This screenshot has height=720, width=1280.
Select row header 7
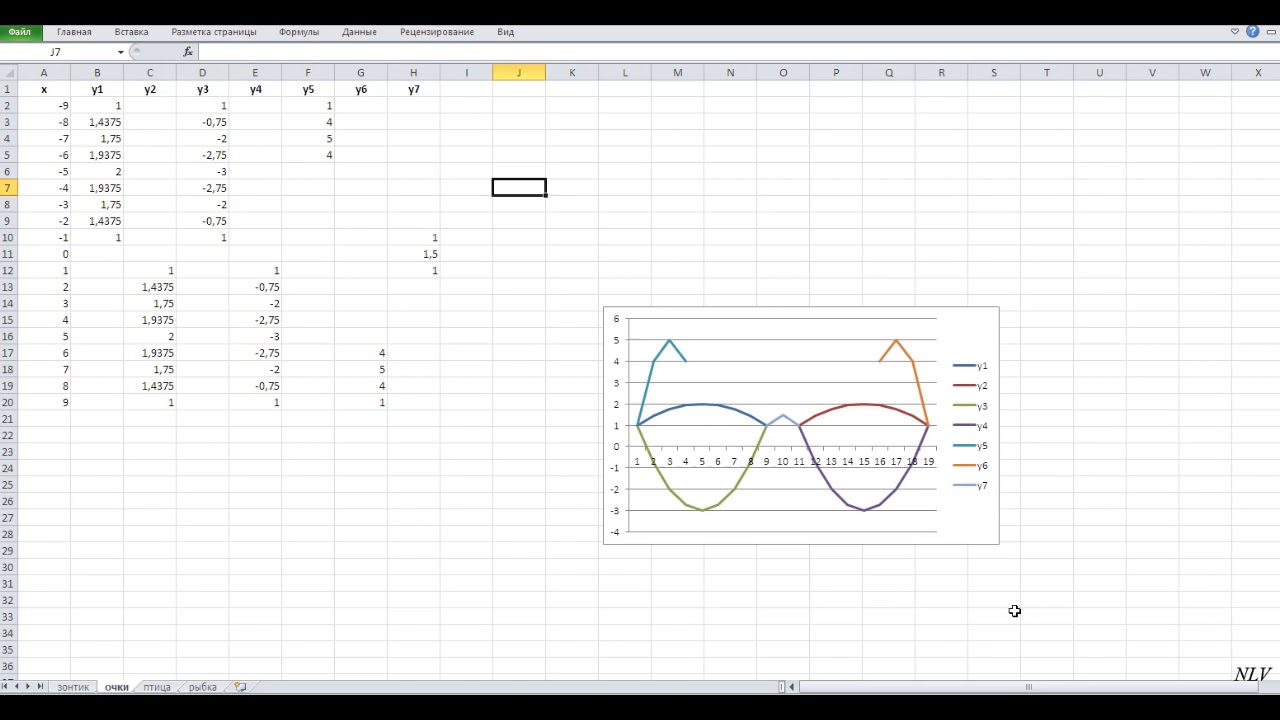pos(8,188)
